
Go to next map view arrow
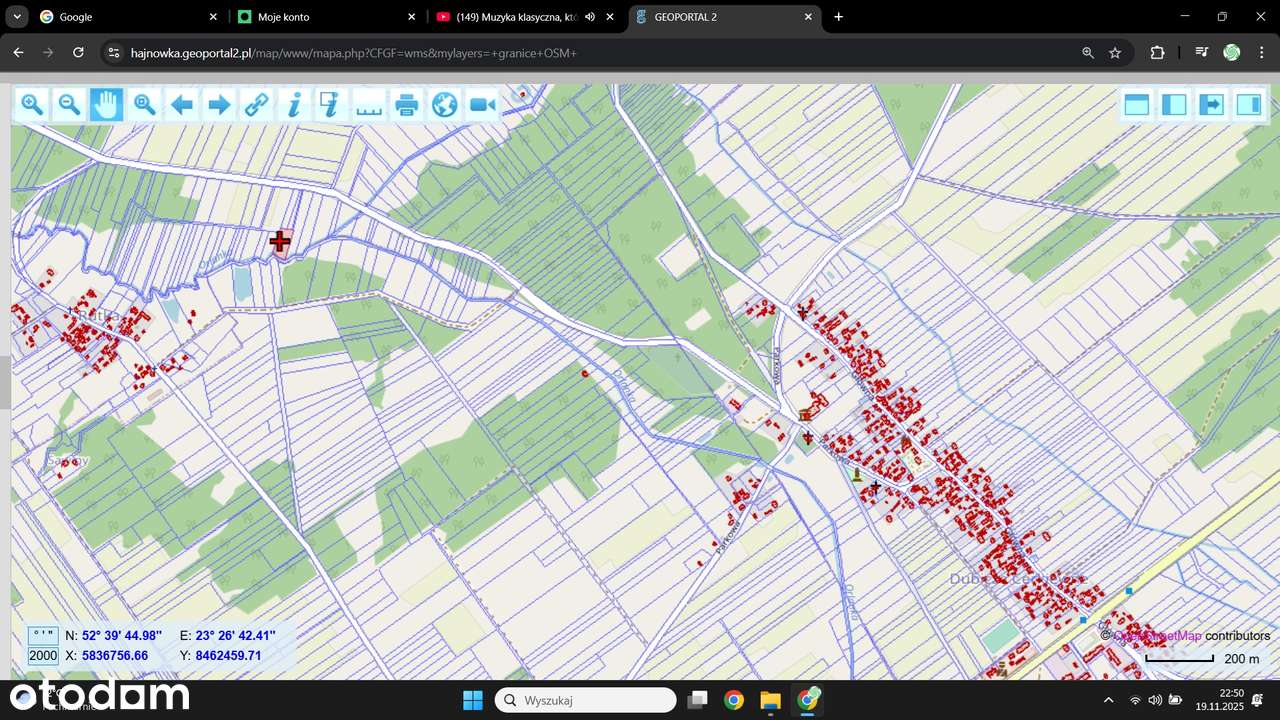click(x=219, y=104)
